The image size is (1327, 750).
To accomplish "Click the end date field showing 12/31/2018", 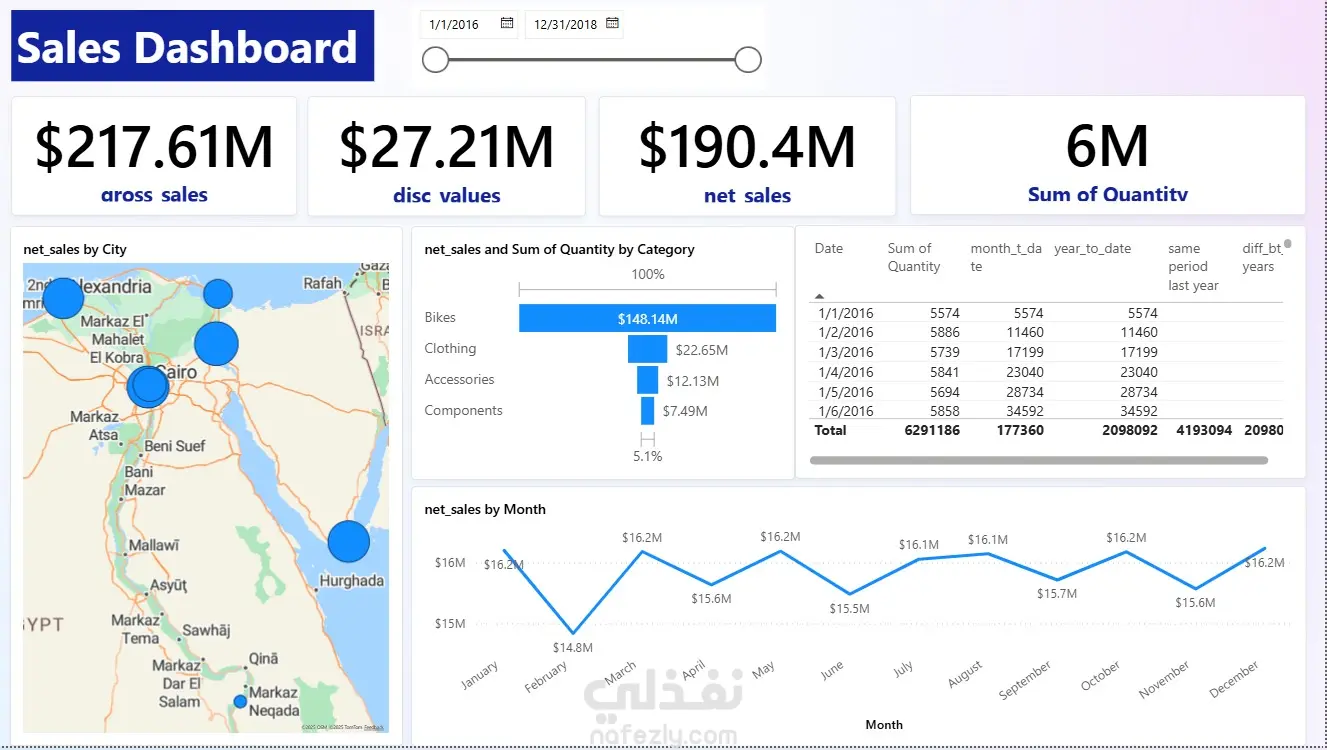I will (574, 24).
